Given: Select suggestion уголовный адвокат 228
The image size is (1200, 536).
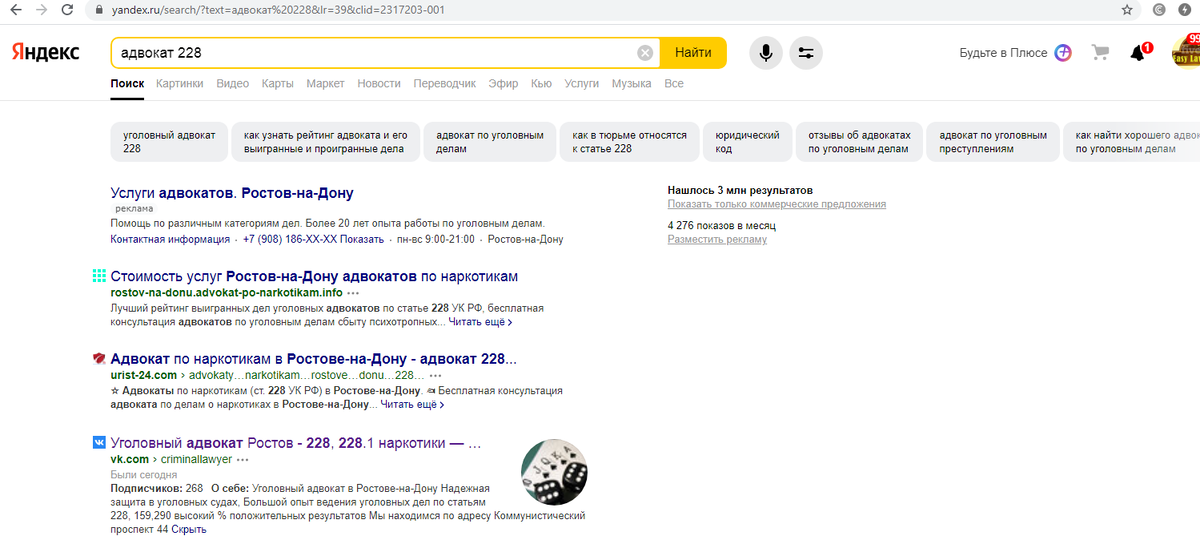Looking at the screenshot, I should [169, 141].
